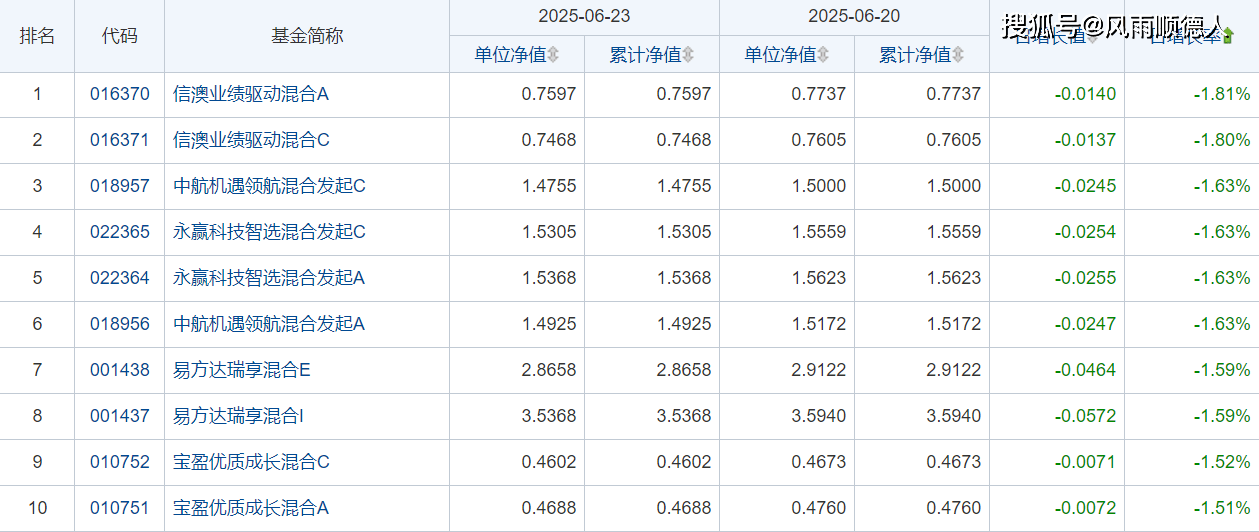Open 永赢科技智选混合发起C fund page
1259x532 pixels.
[x=270, y=232]
